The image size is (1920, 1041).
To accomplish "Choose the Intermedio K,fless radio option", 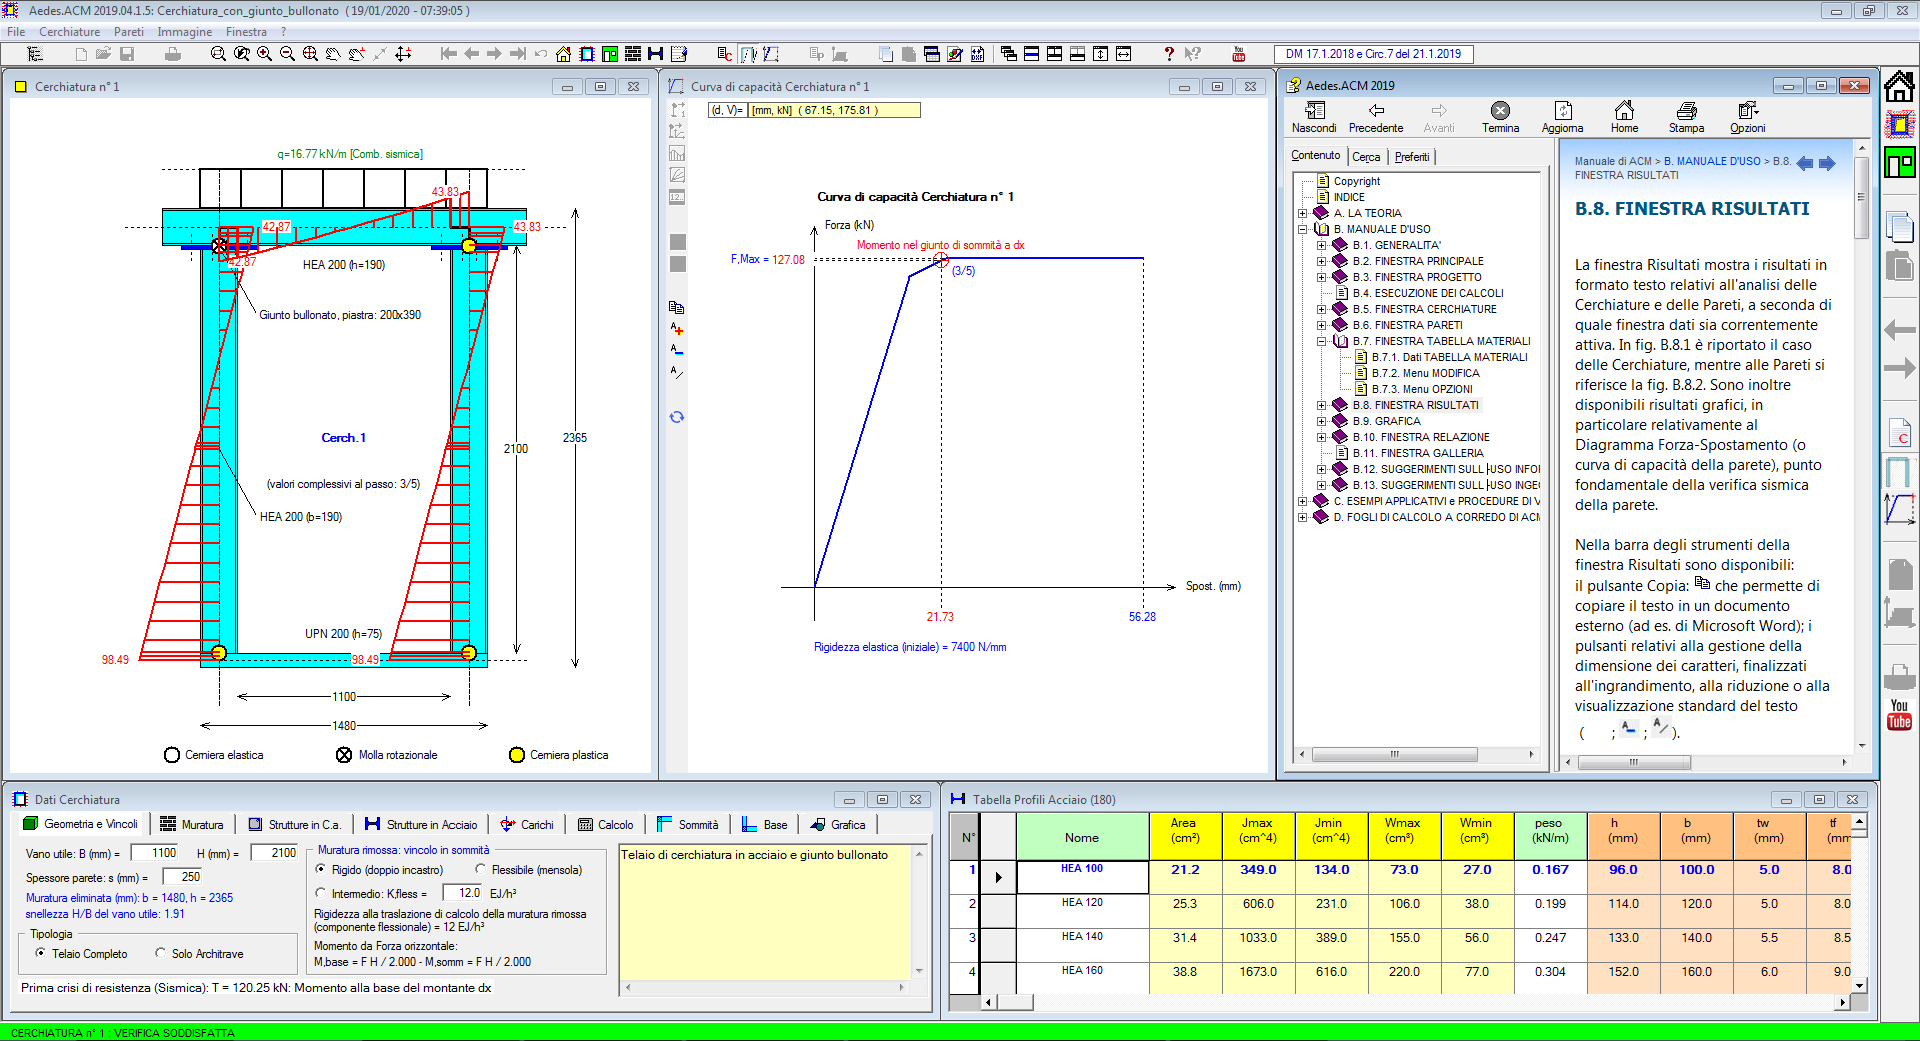I will click(x=321, y=894).
